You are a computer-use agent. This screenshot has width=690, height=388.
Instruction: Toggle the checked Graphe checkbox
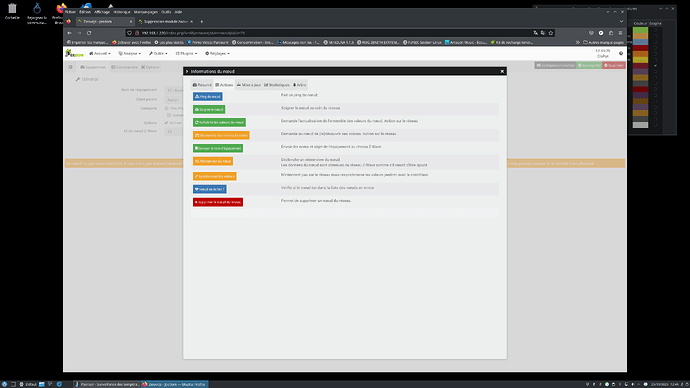point(656,66)
